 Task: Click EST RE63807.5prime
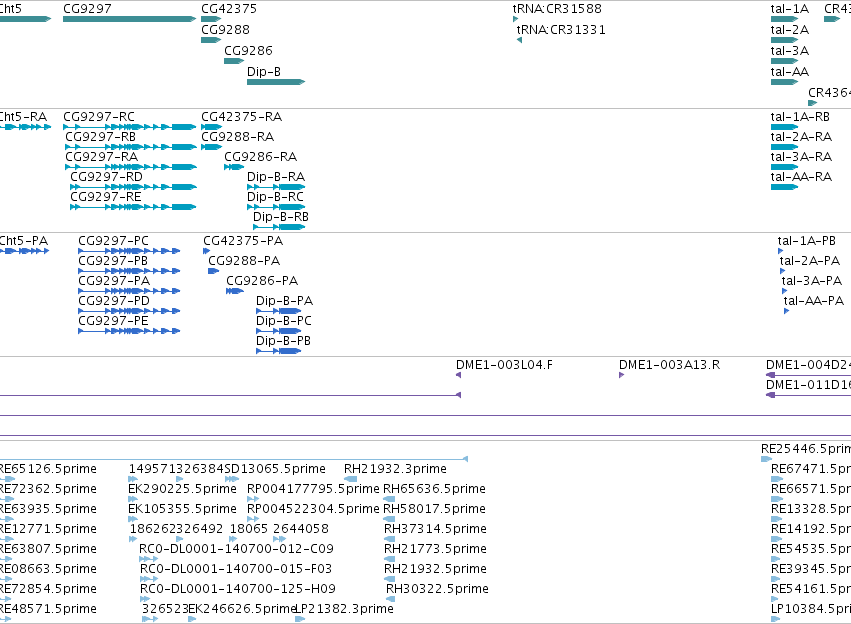(7, 559)
